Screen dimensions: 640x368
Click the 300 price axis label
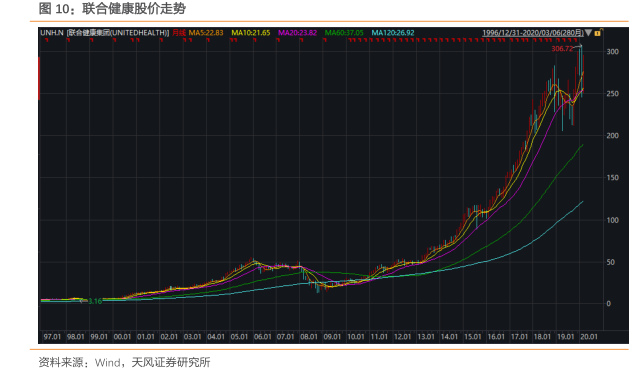click(613, 51)
